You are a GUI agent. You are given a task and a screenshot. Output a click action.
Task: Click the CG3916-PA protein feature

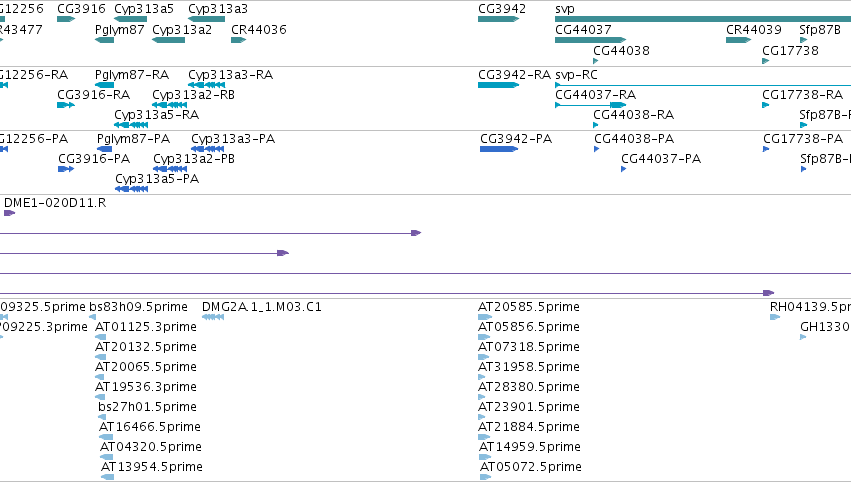click(x=66, y=169)
